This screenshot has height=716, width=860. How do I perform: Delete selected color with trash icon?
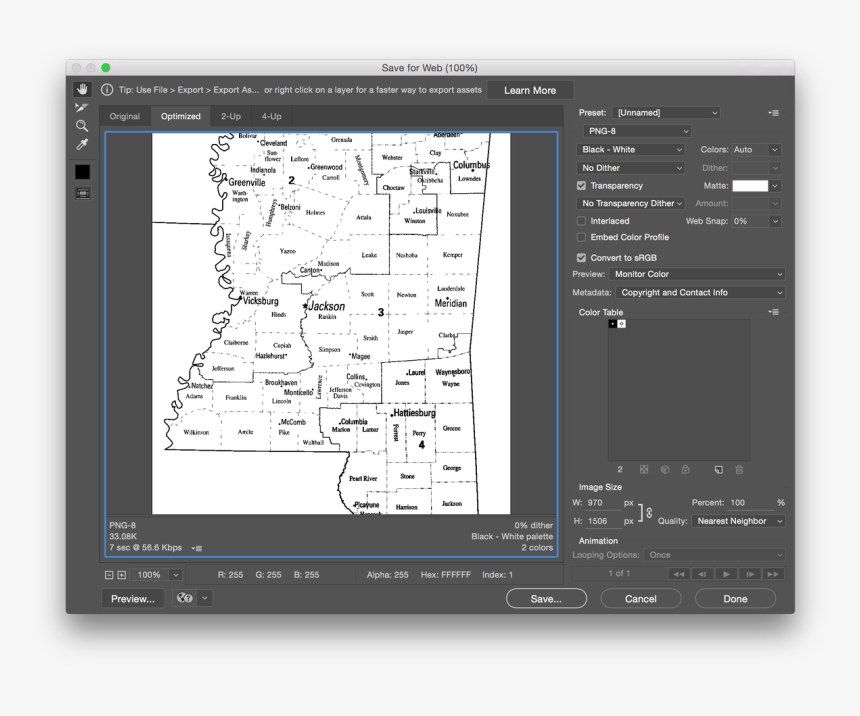pyautogui.click(x=738, y=469)
